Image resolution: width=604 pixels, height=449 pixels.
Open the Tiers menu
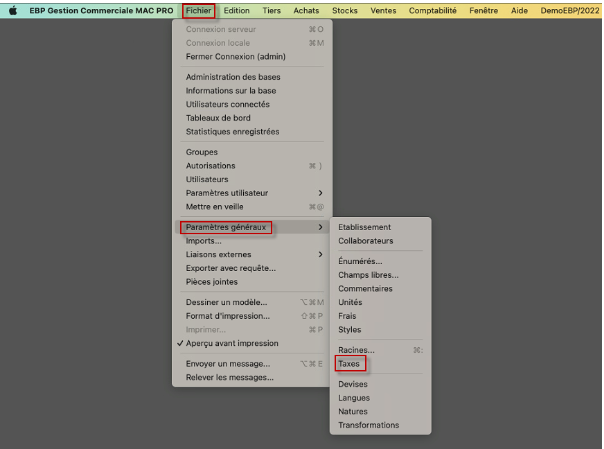click(272, 10)
